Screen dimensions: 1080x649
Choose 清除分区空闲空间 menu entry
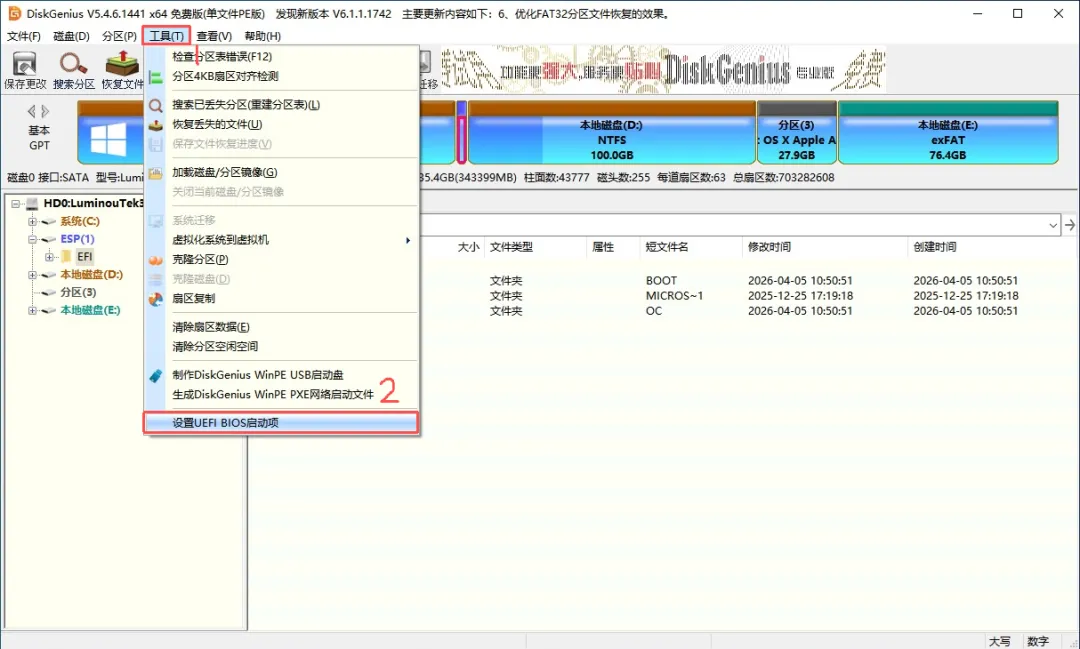pyautogui.click(x=282, y=346)
